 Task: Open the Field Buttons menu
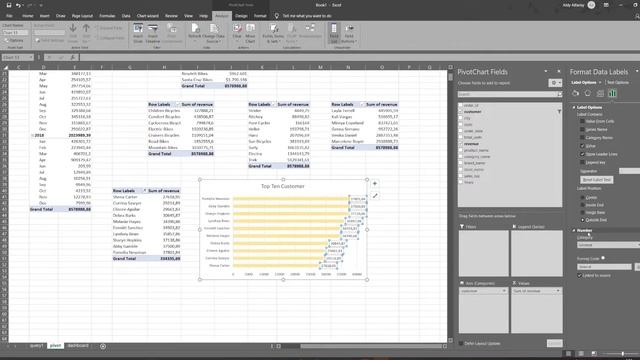(x=349, y=33)
